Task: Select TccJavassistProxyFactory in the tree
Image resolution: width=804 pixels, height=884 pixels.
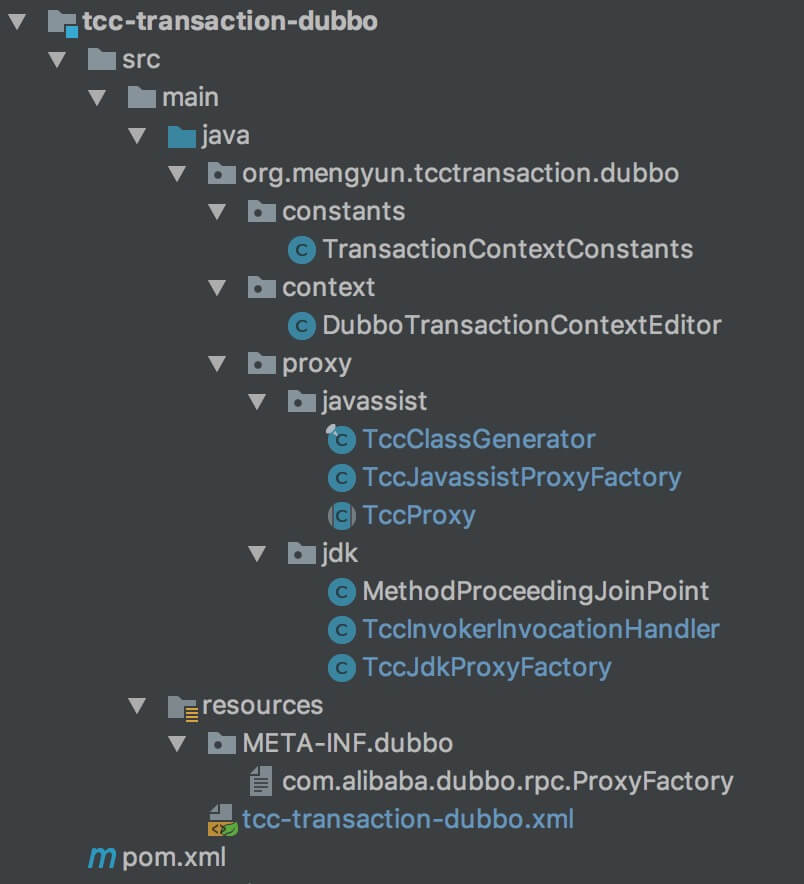Action: [522, 478]
